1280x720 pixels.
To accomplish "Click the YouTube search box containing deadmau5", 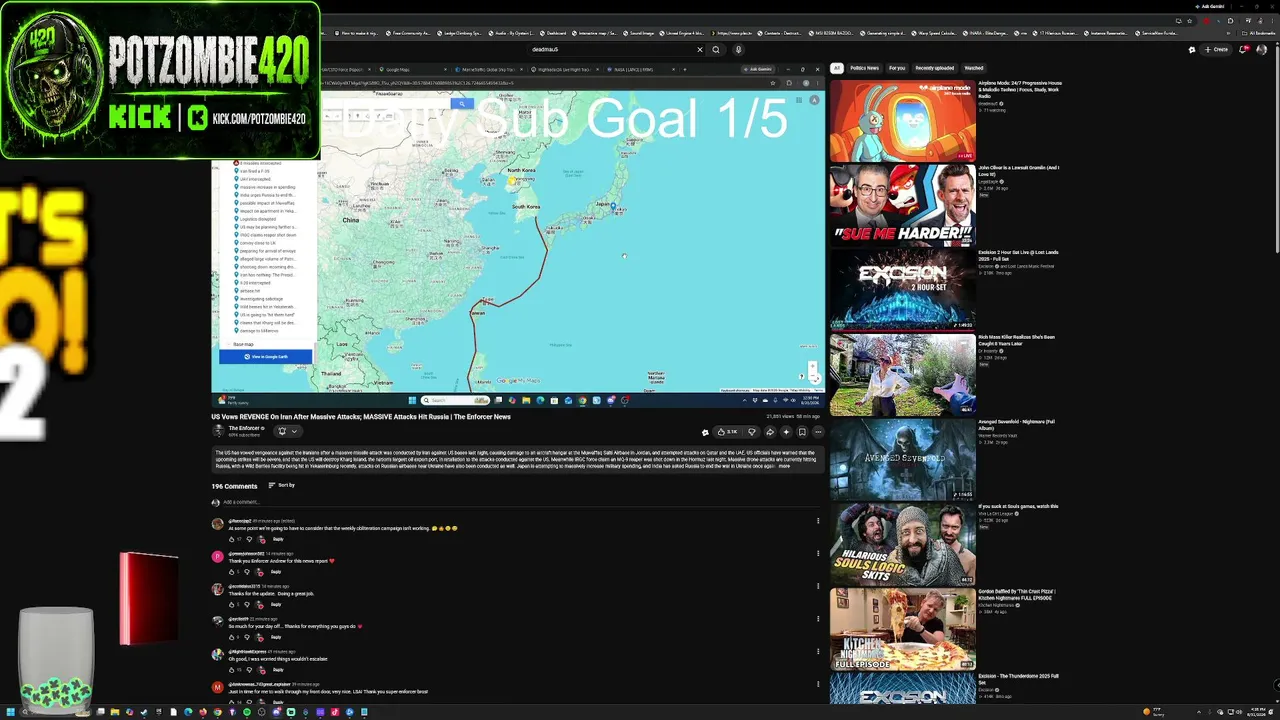I will click(612, 49).
